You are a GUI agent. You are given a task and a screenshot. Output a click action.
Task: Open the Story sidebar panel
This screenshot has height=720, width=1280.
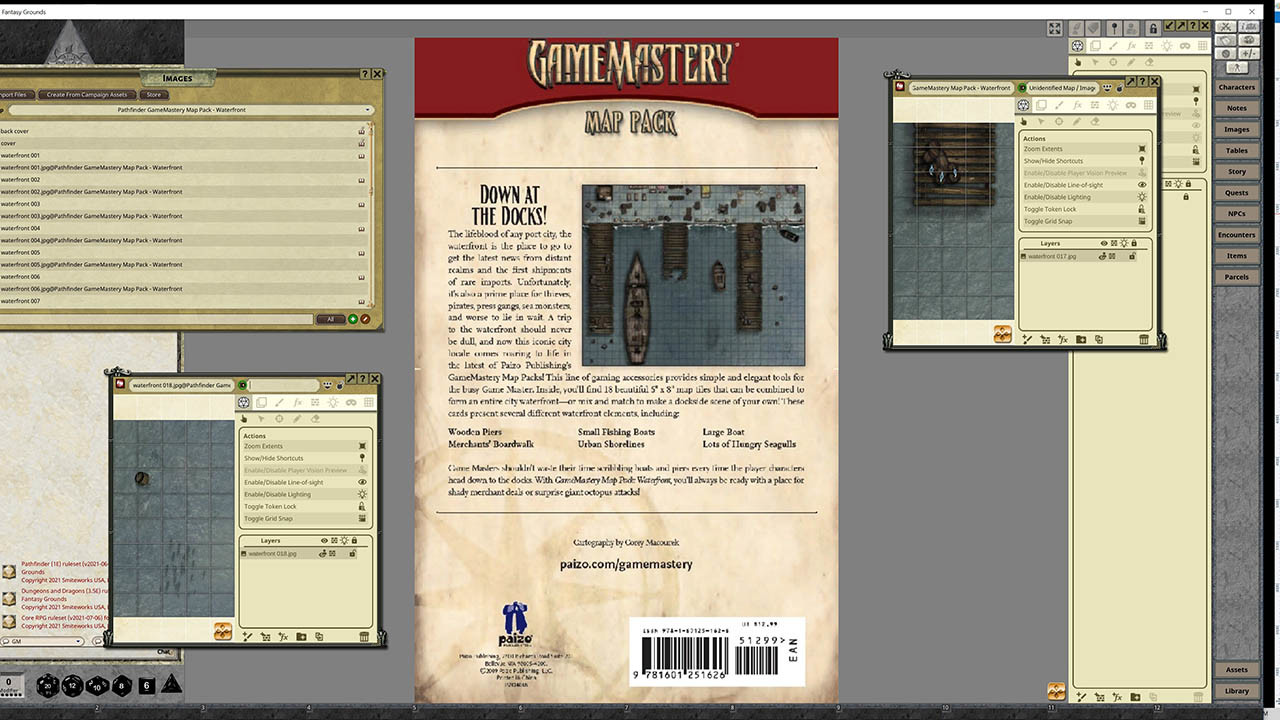click(1237, 172)
